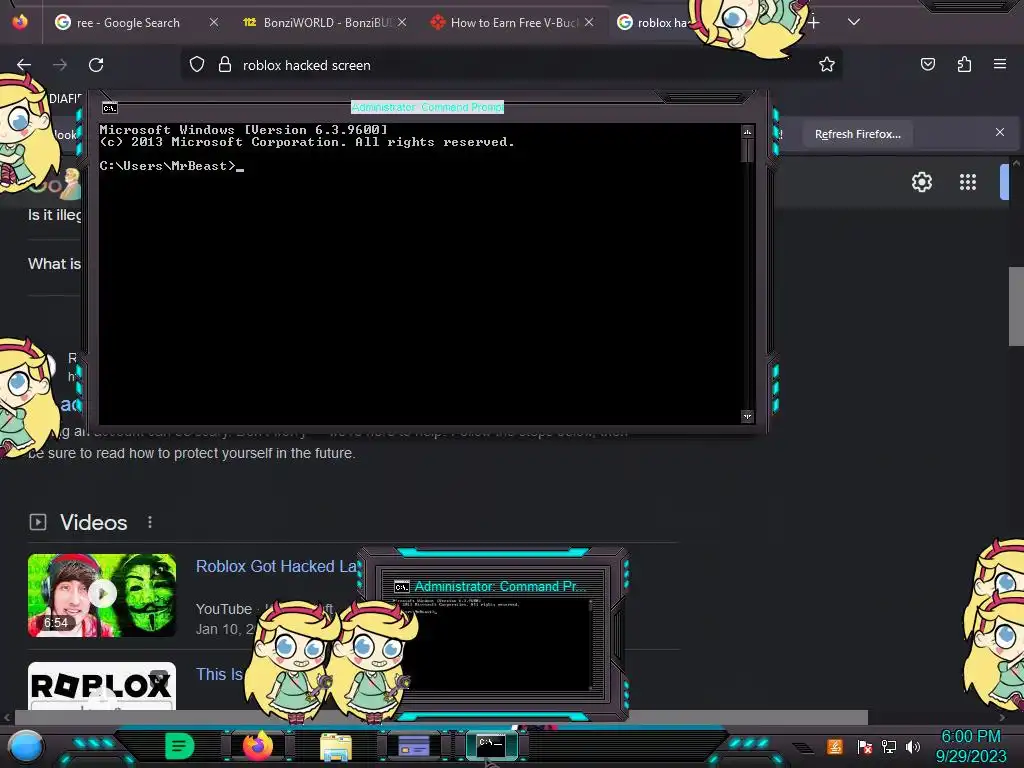Close the 'How to Earn Free V-Bucks' tab
This screenshot has width=1024, height=768.
click(x=589, y=22)
